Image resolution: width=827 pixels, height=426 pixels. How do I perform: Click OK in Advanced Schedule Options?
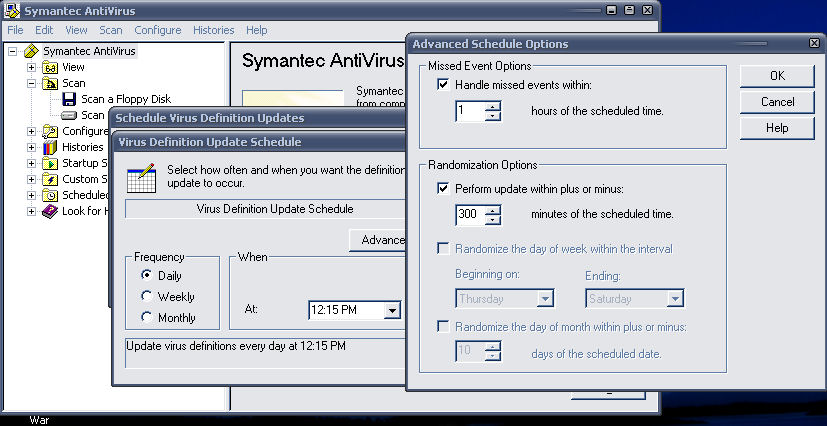coord(777,76)
